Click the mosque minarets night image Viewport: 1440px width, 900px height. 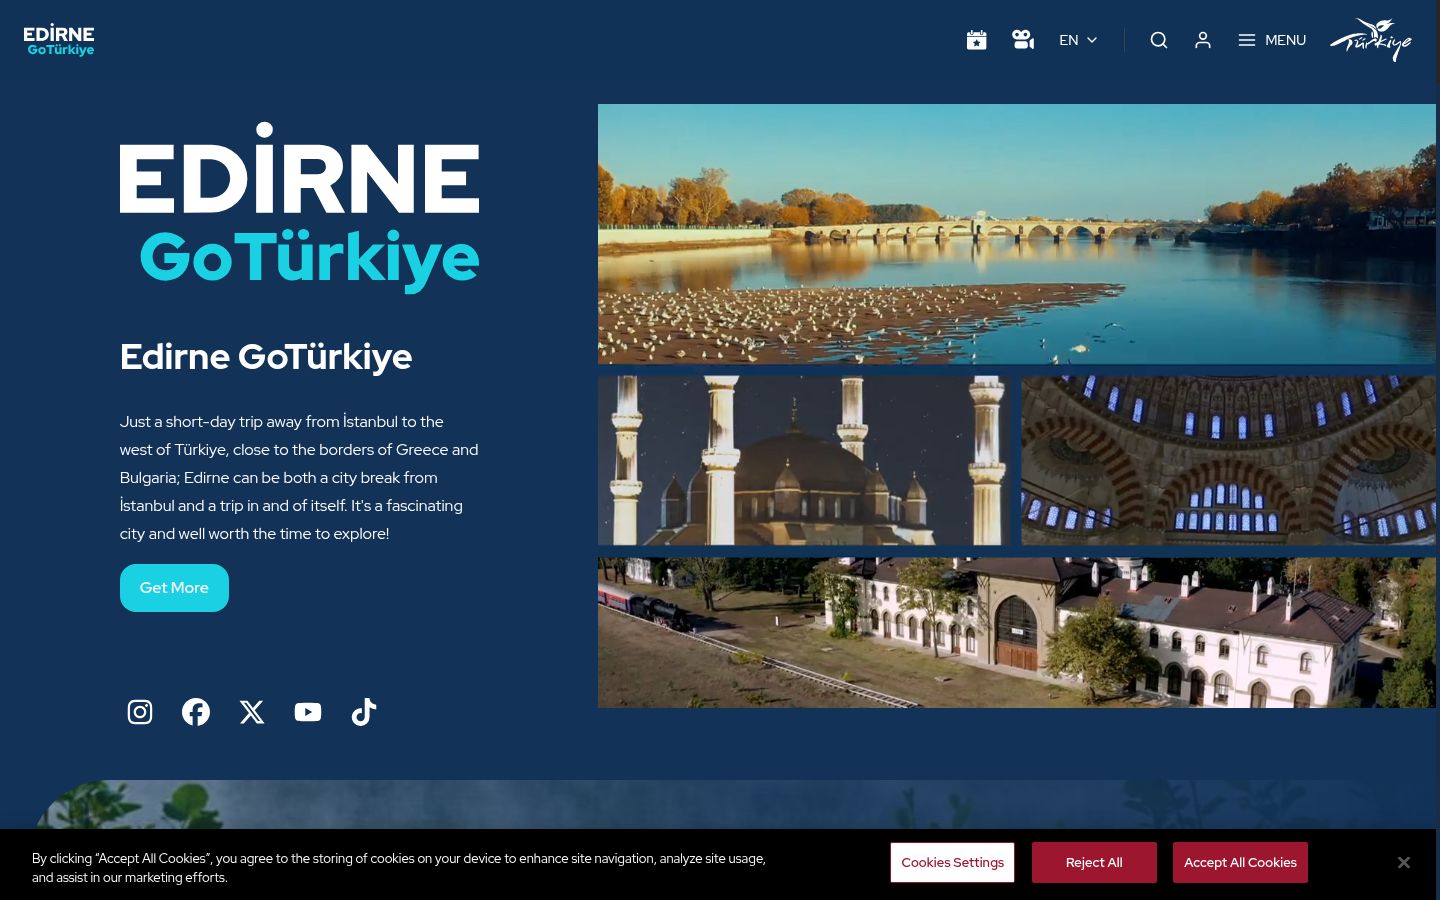803,461
